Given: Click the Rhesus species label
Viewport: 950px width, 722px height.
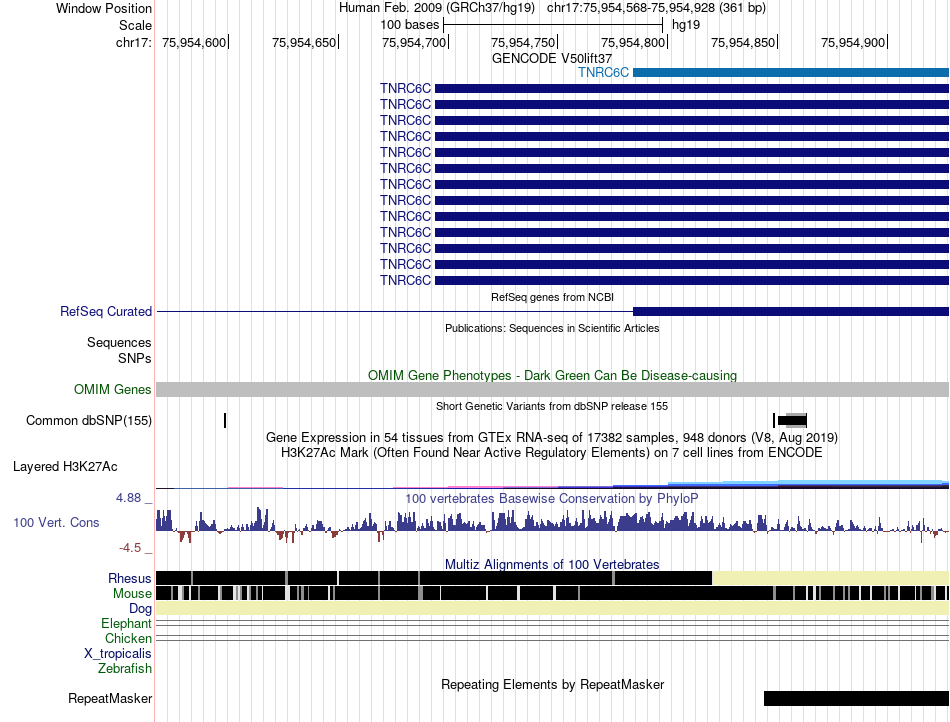Looking at the screenshot, I should tap(130, 578).
